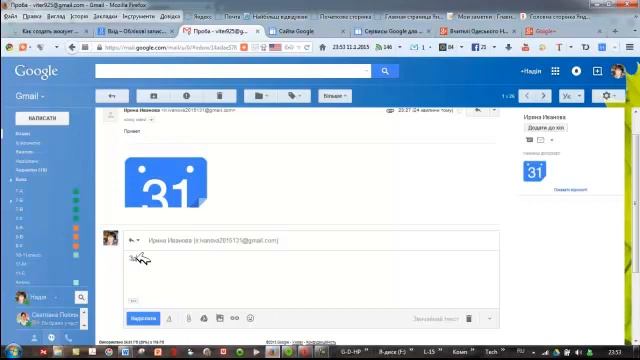640x360 pixels.
Task: Click the large calendar 31 image attachment
Action: coord(166,182)
